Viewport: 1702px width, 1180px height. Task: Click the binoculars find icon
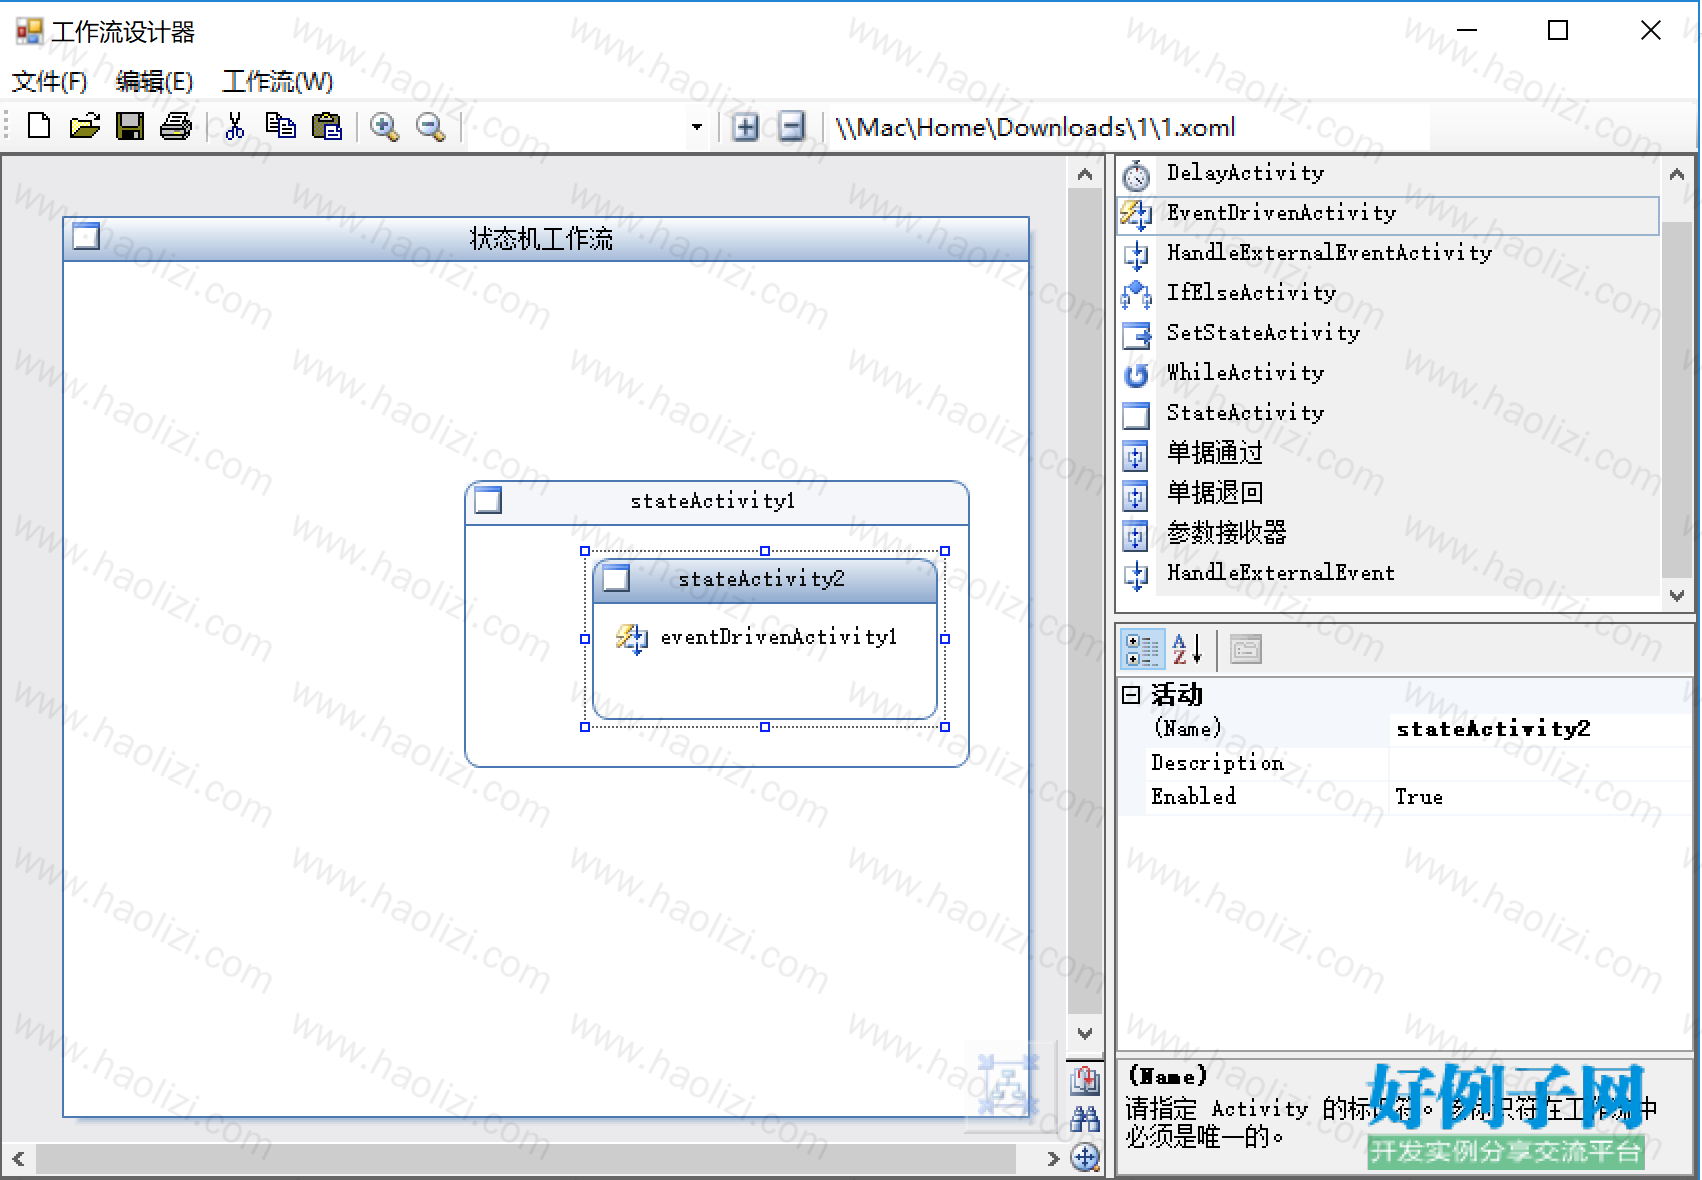point(1085,1119)
